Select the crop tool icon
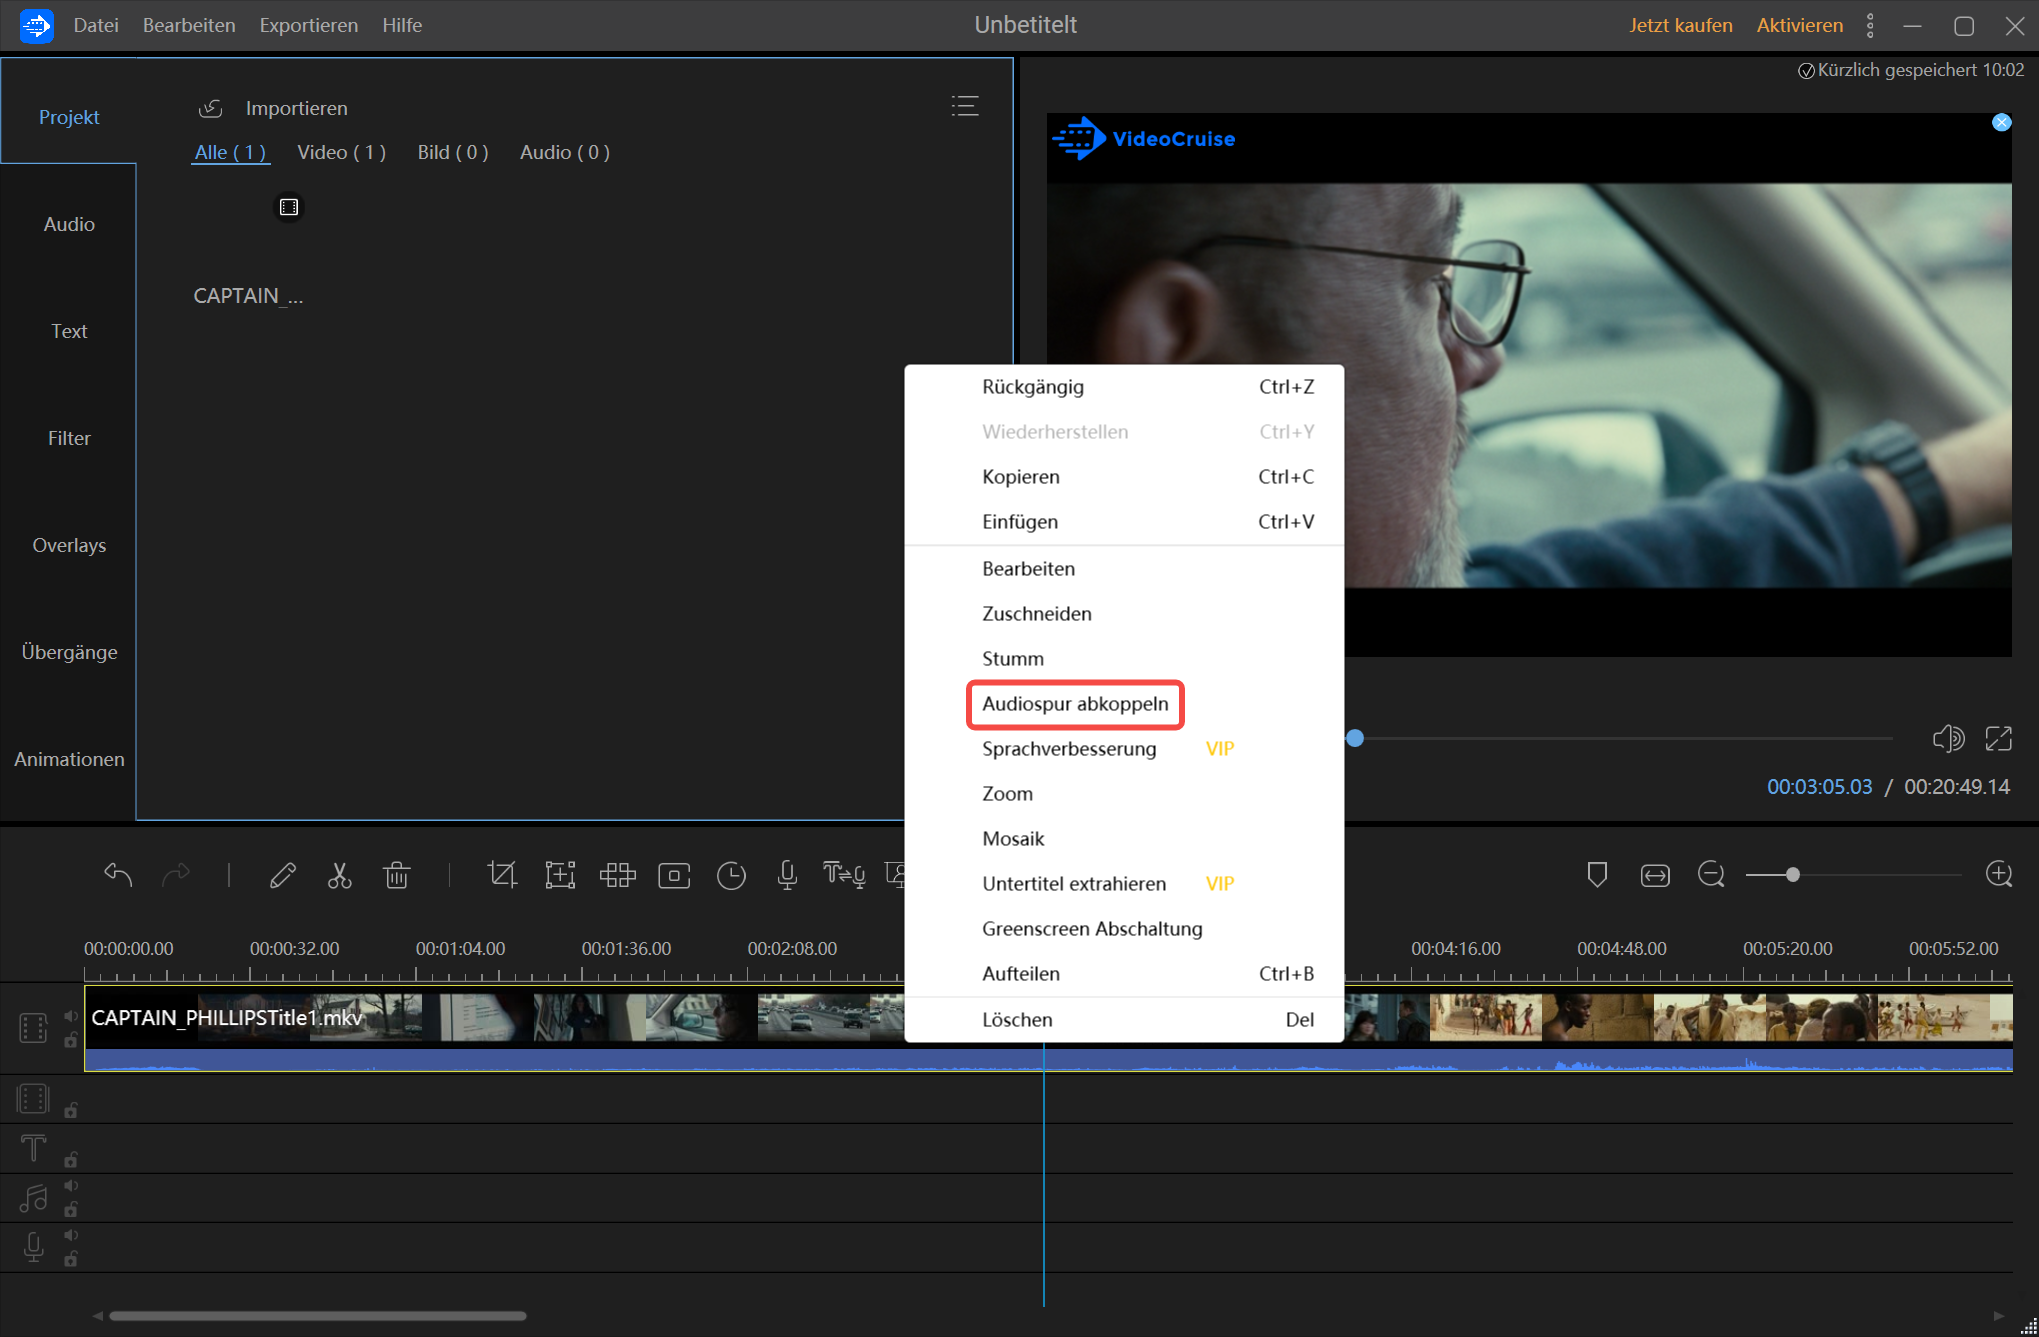Viewport: 2039px width, 1337px height. tap(501, 876)
